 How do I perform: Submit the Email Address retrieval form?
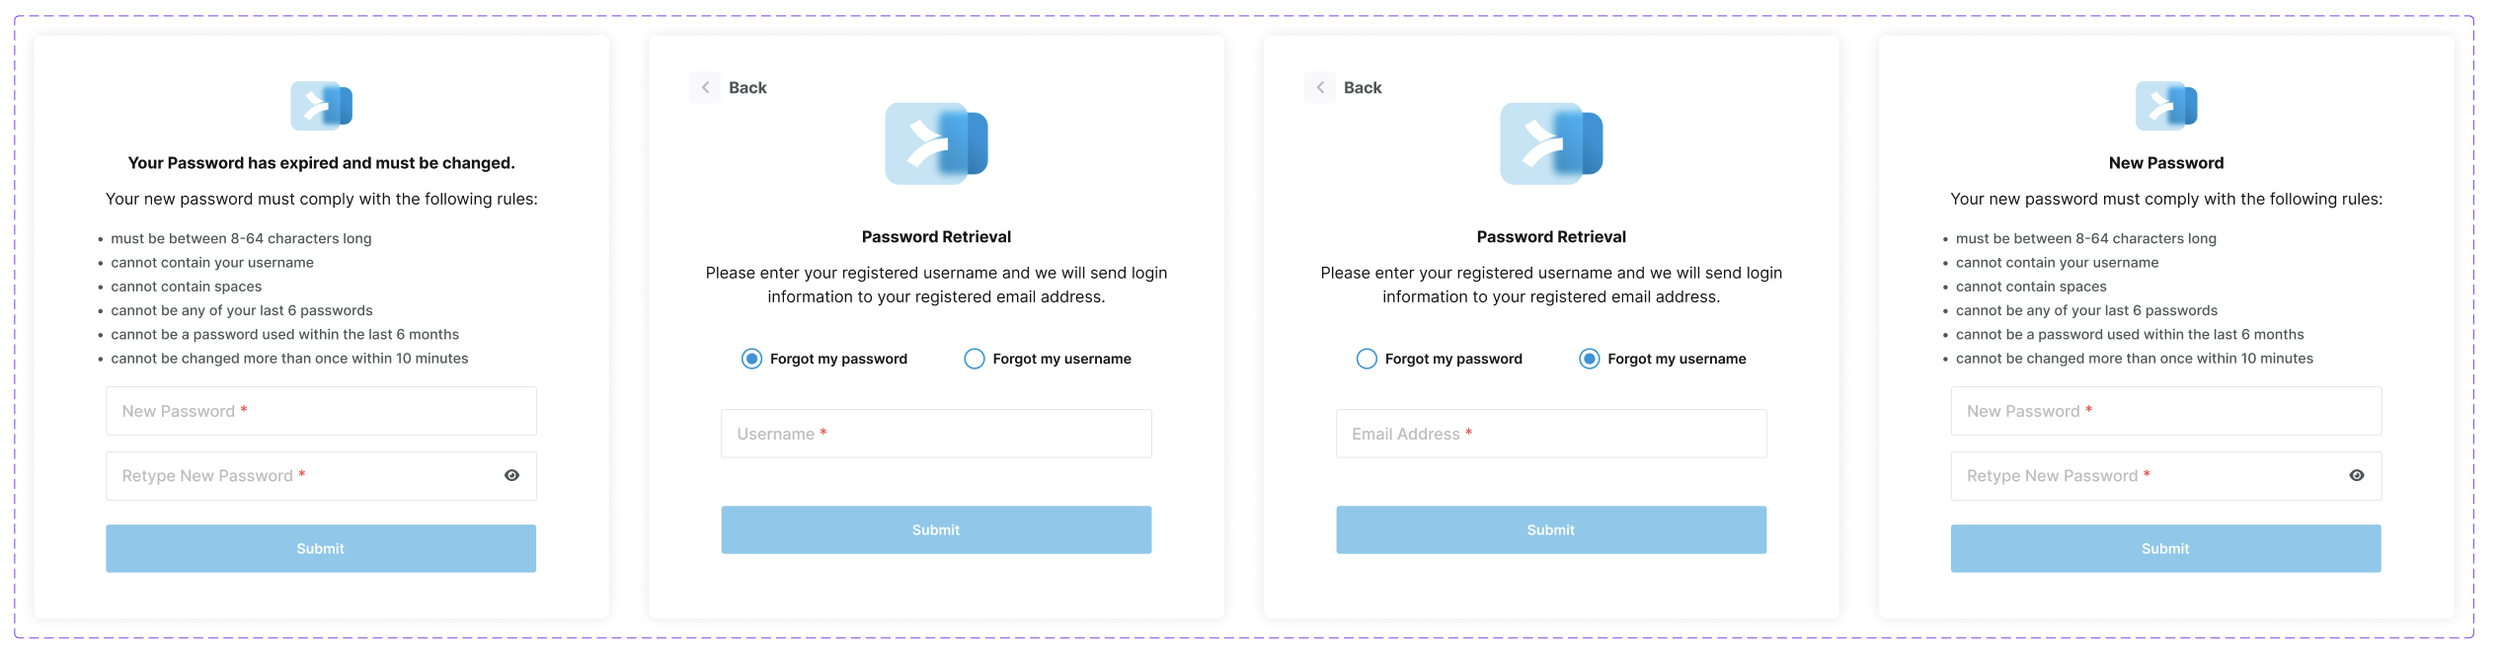pos(1551,530)
